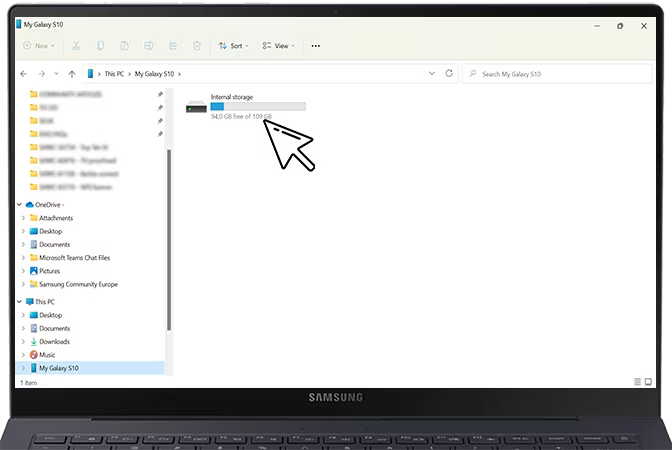The height and width of the screenshot is (450, 672).
Task: Click the Music note icon
Action: pyautogui.click(x=33, y=355)
